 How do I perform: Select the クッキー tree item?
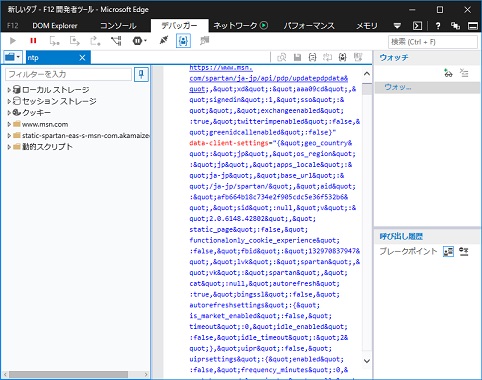click(x=32, y=113)
